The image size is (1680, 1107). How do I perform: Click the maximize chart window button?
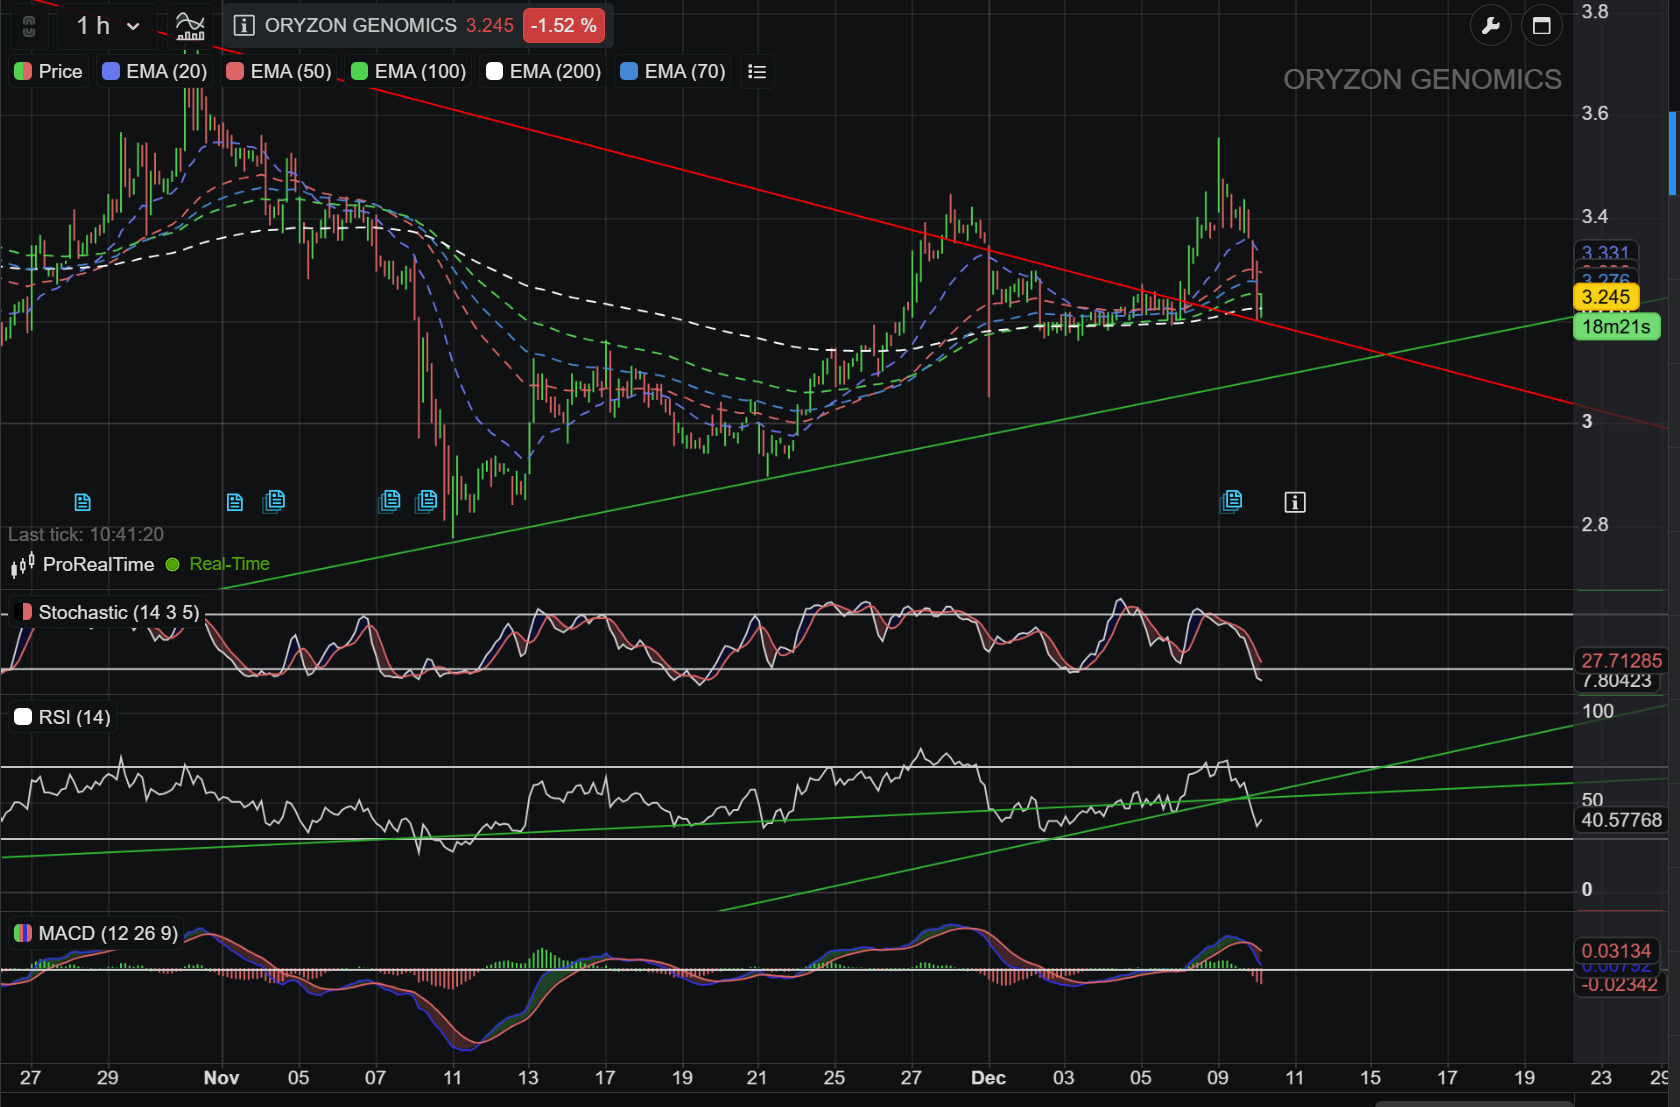coord(1541,26)
